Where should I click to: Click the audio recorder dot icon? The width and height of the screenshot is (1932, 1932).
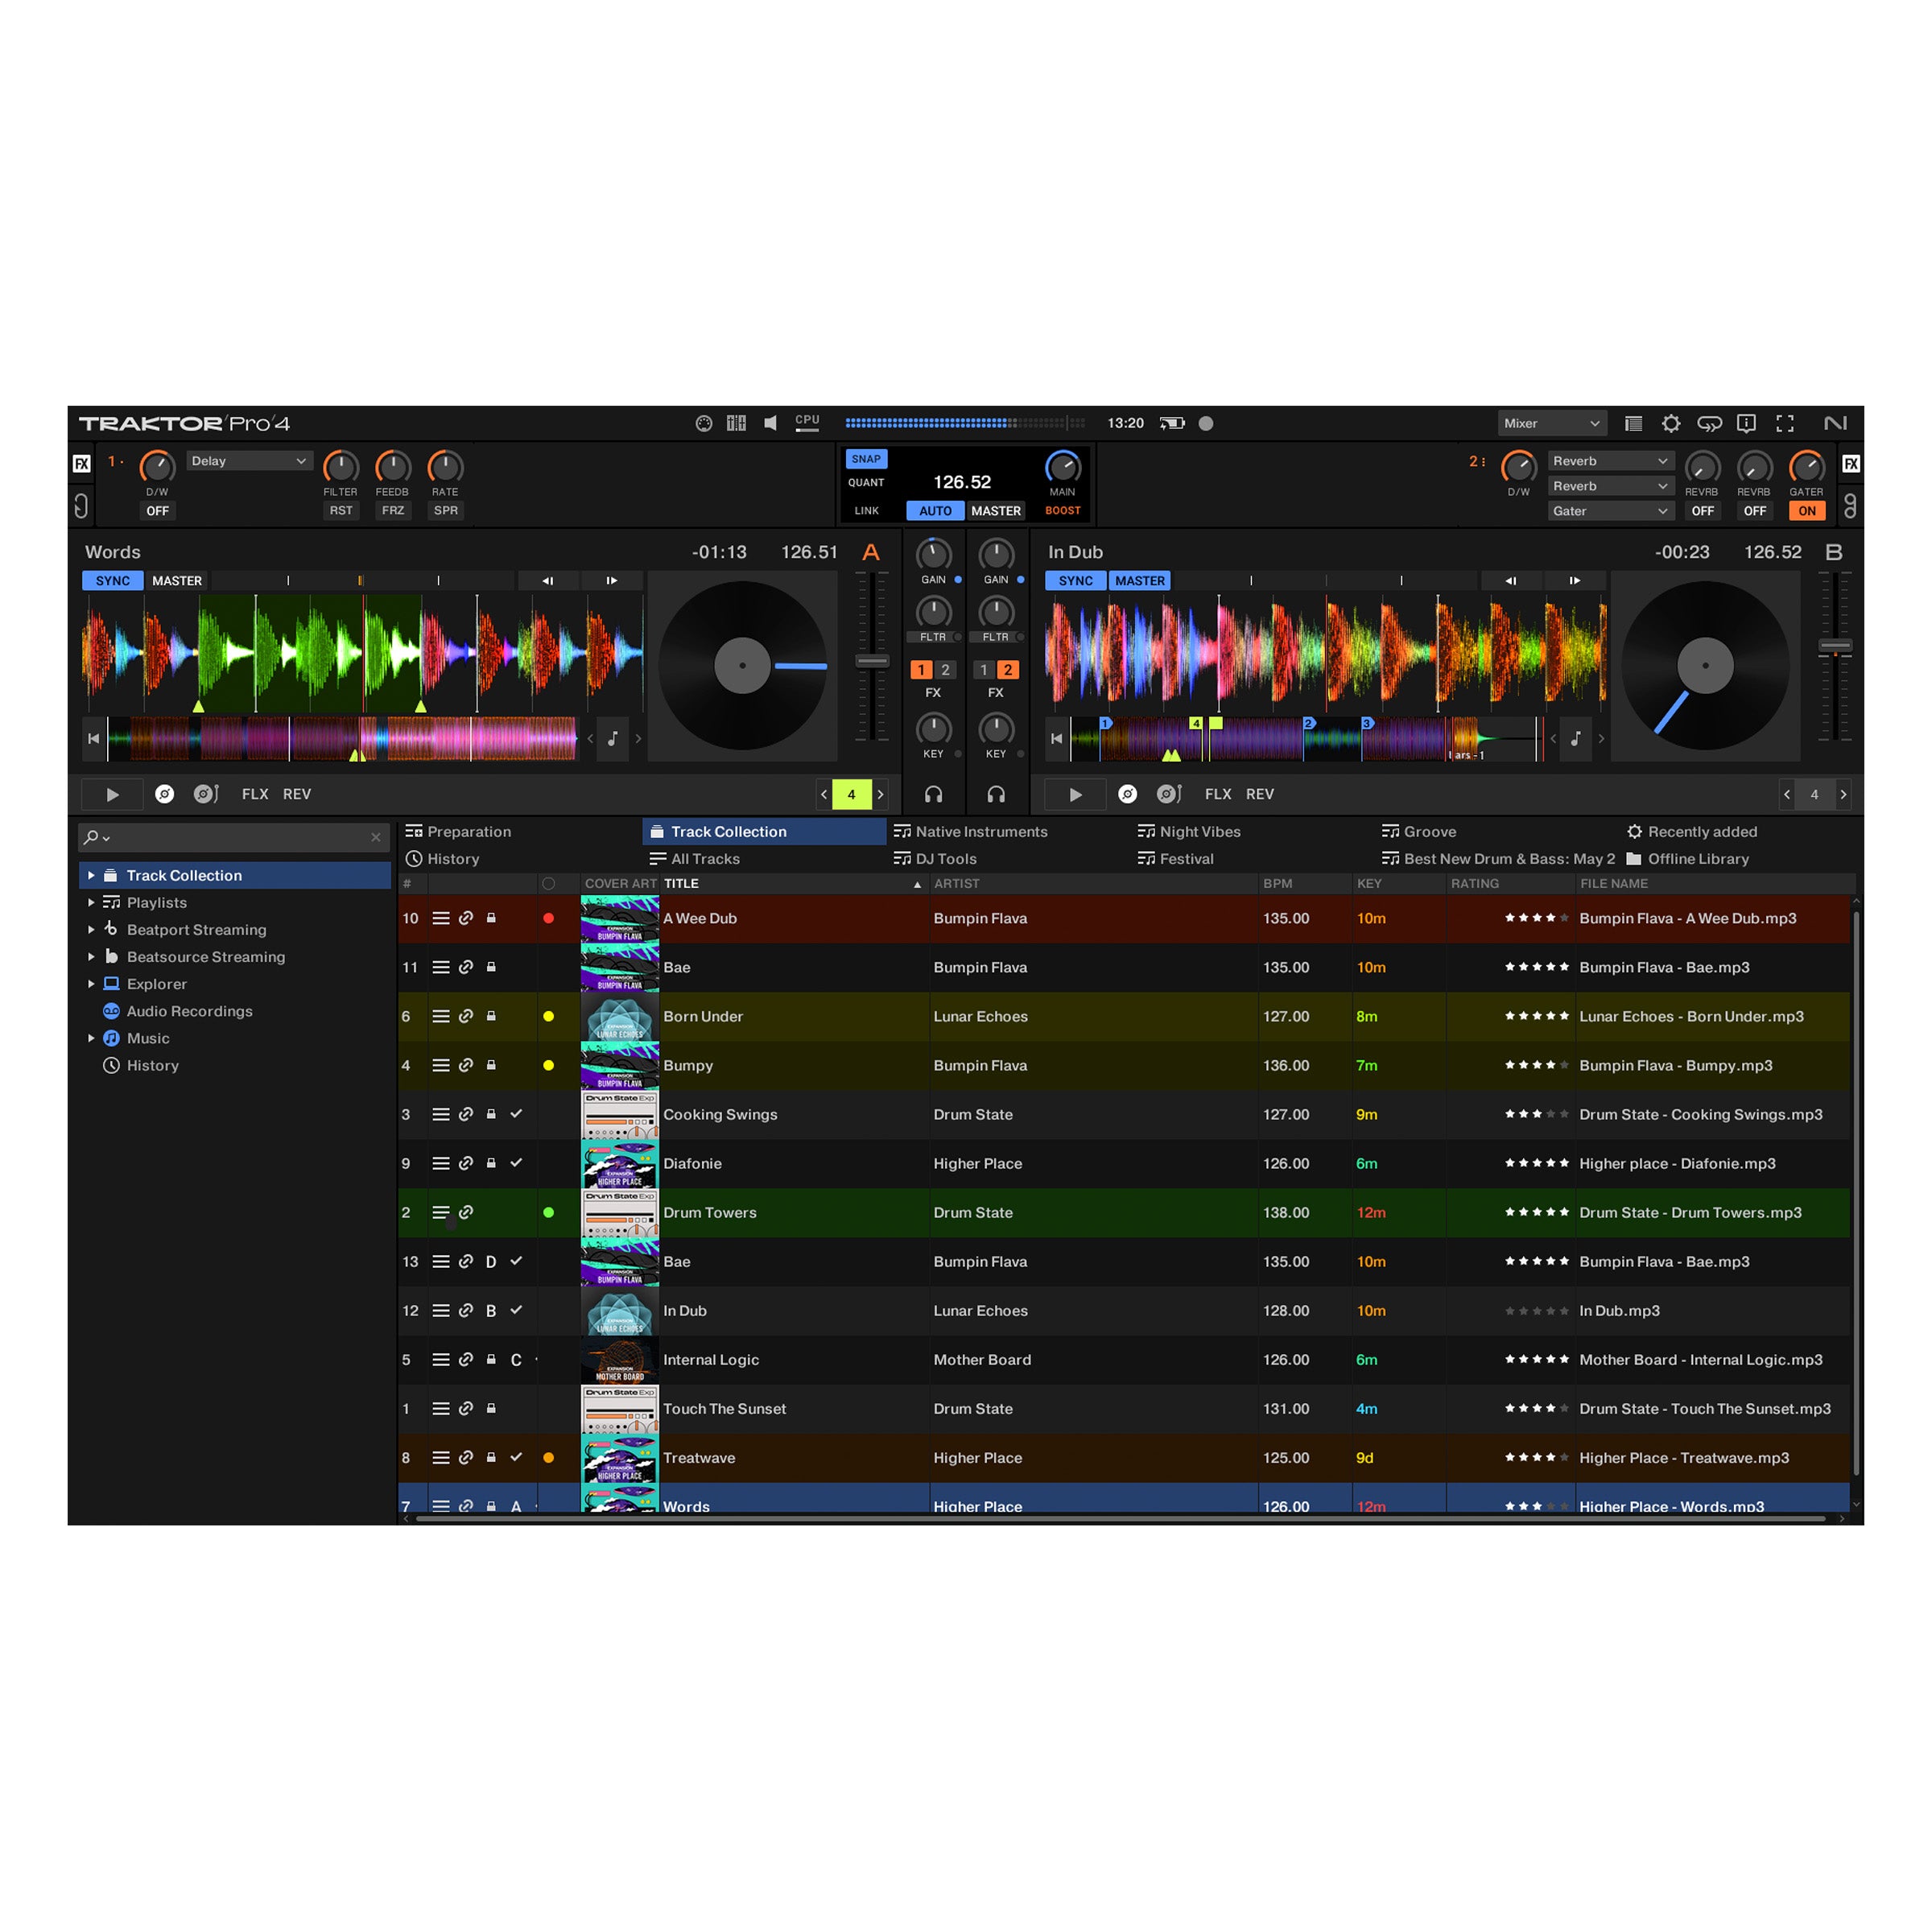click(1206, 423)
